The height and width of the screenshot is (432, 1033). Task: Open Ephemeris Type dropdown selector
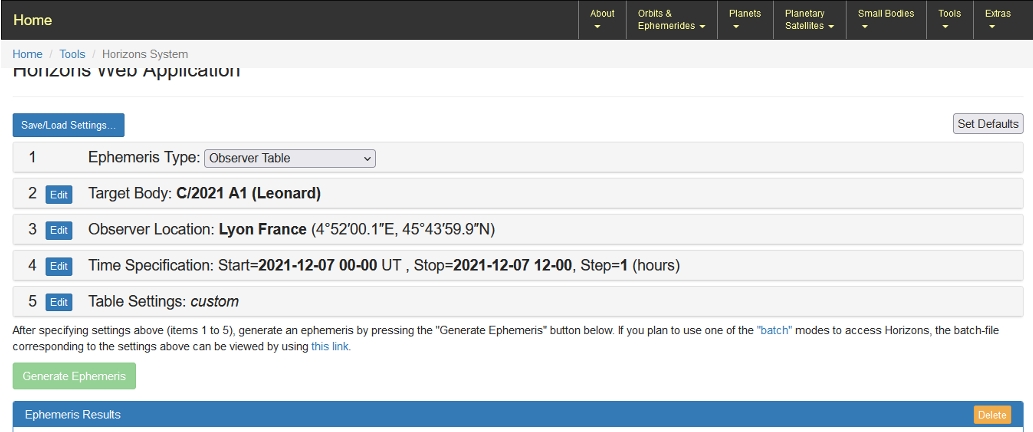click(x=290, y=158)
